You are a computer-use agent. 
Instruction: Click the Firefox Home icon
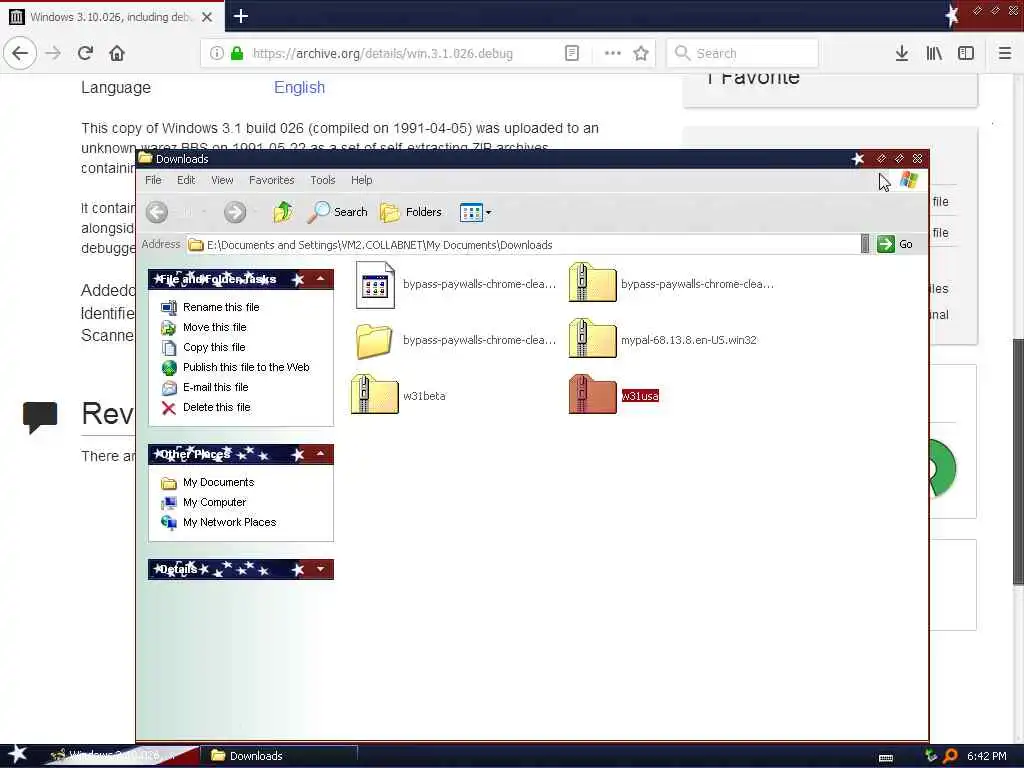(x=117, y=54)
